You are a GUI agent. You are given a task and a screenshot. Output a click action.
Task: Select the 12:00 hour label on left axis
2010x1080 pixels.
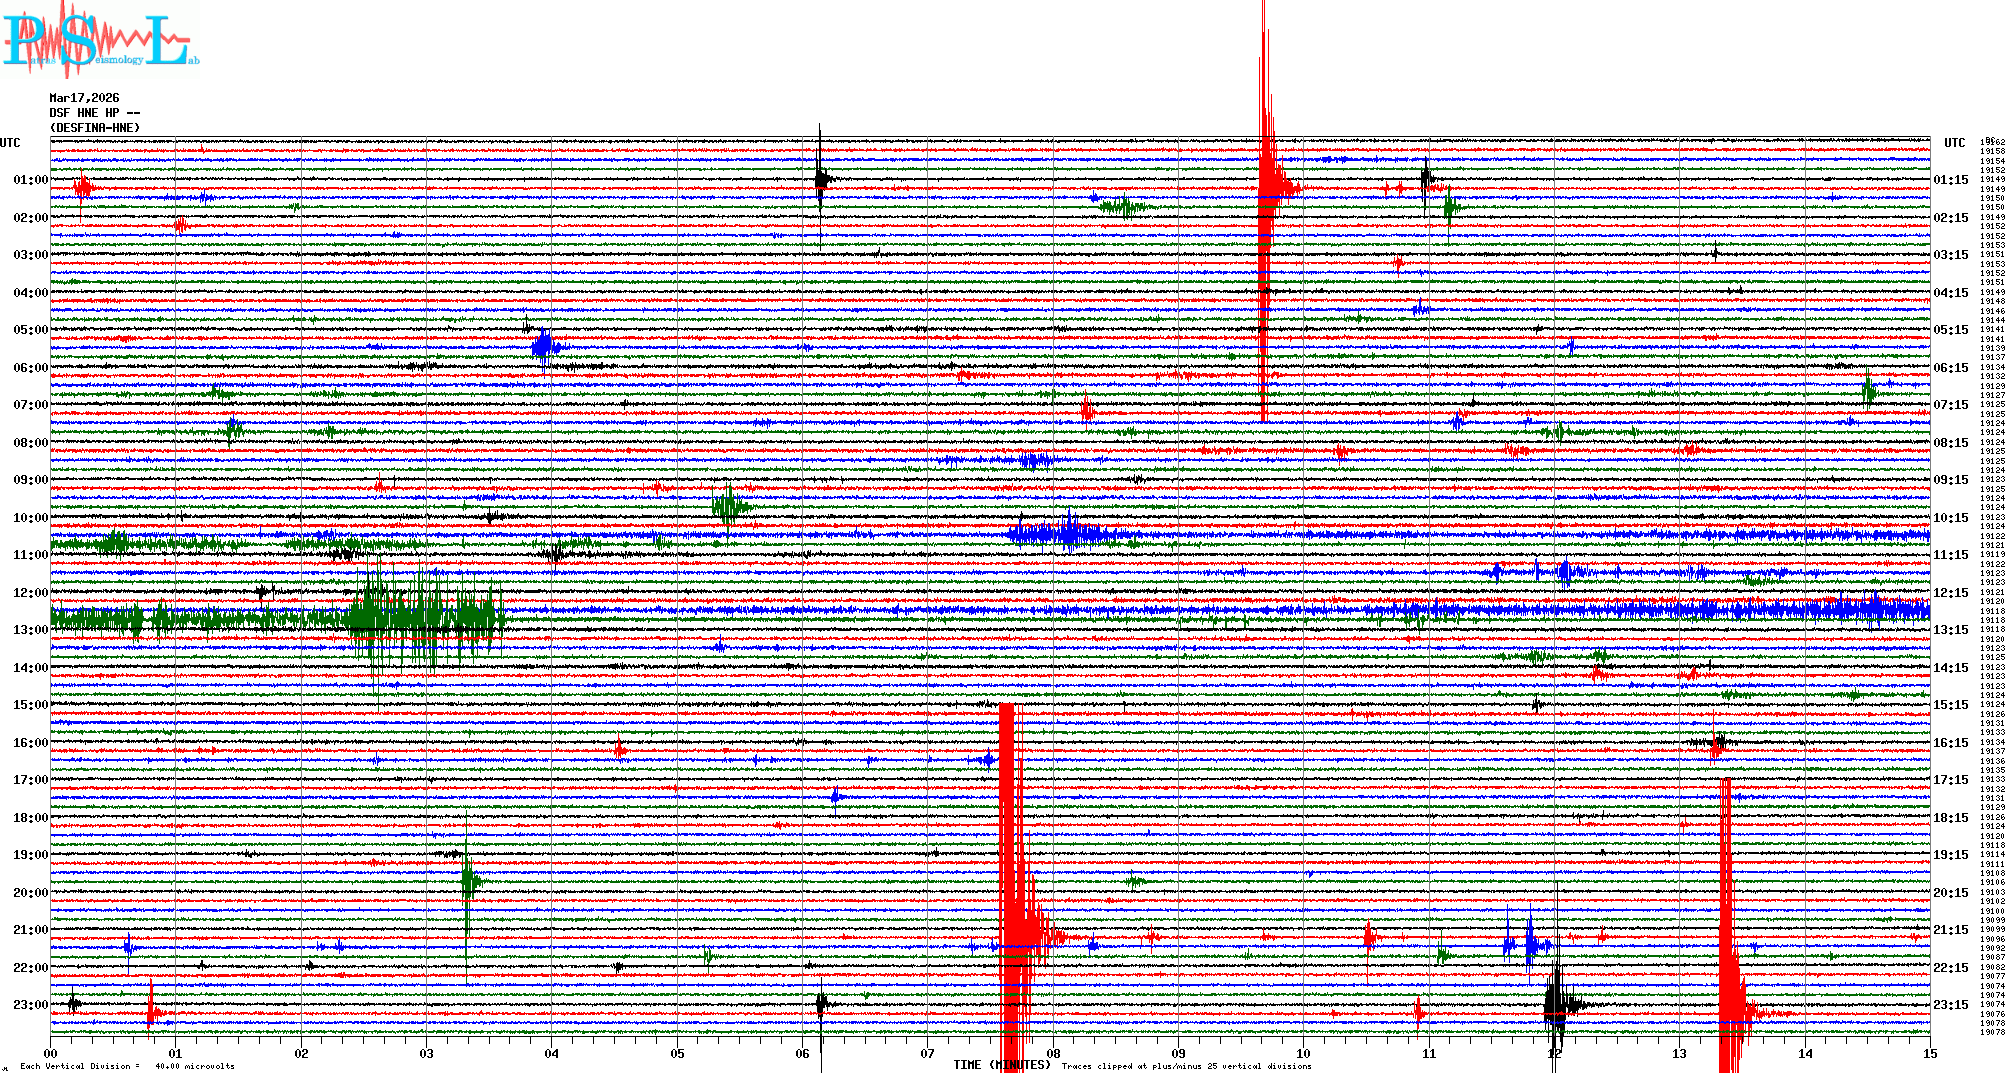point(30,593)
